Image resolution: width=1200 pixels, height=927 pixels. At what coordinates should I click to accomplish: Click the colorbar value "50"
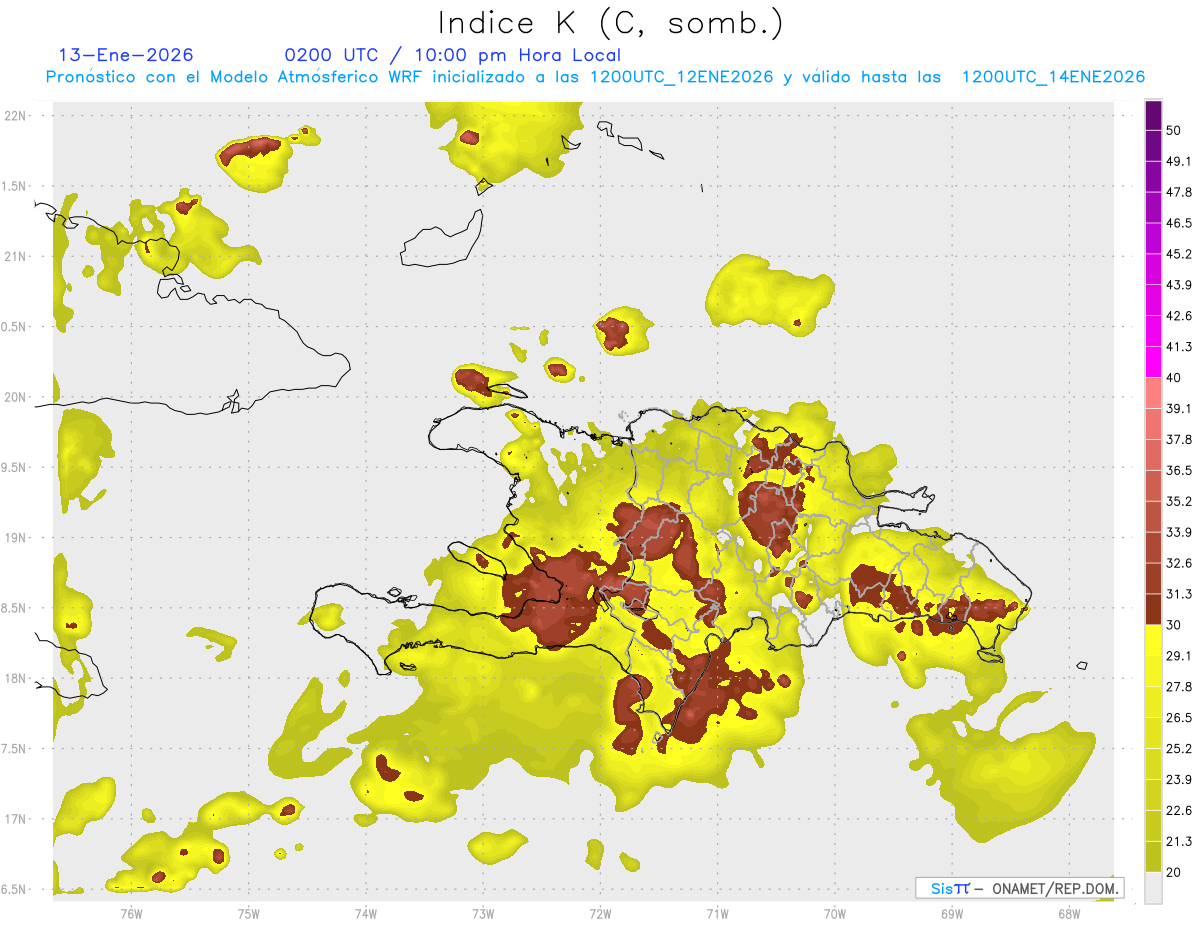[x=1174, y=130]
